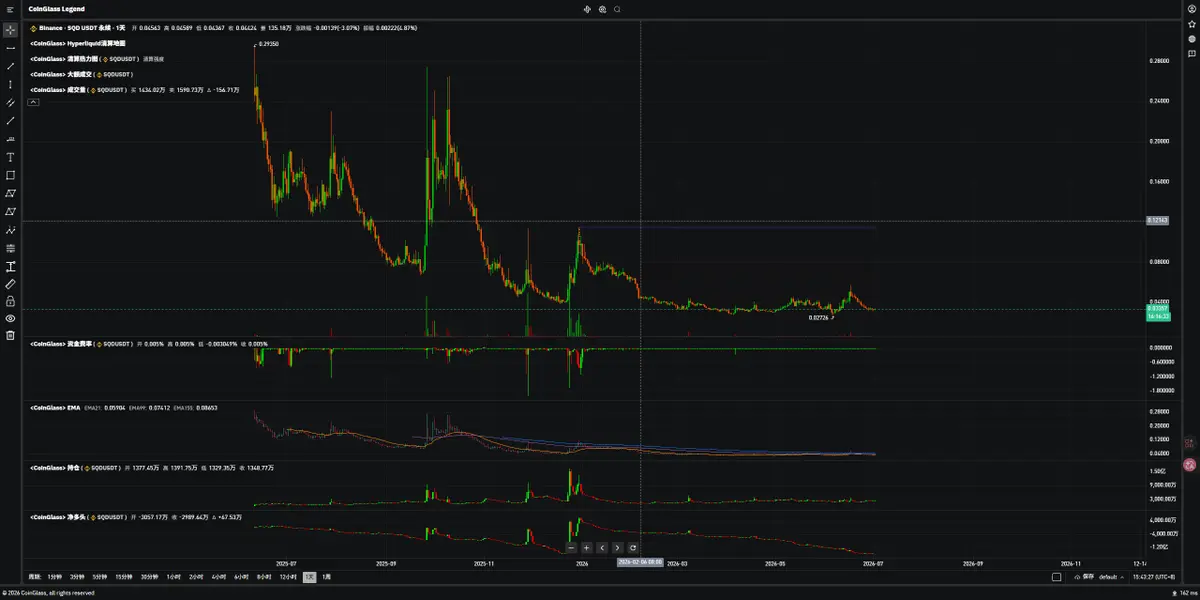The image size is (1200, 600).
Task: Reset the chart view with refresh button
Action: (633, 548)
